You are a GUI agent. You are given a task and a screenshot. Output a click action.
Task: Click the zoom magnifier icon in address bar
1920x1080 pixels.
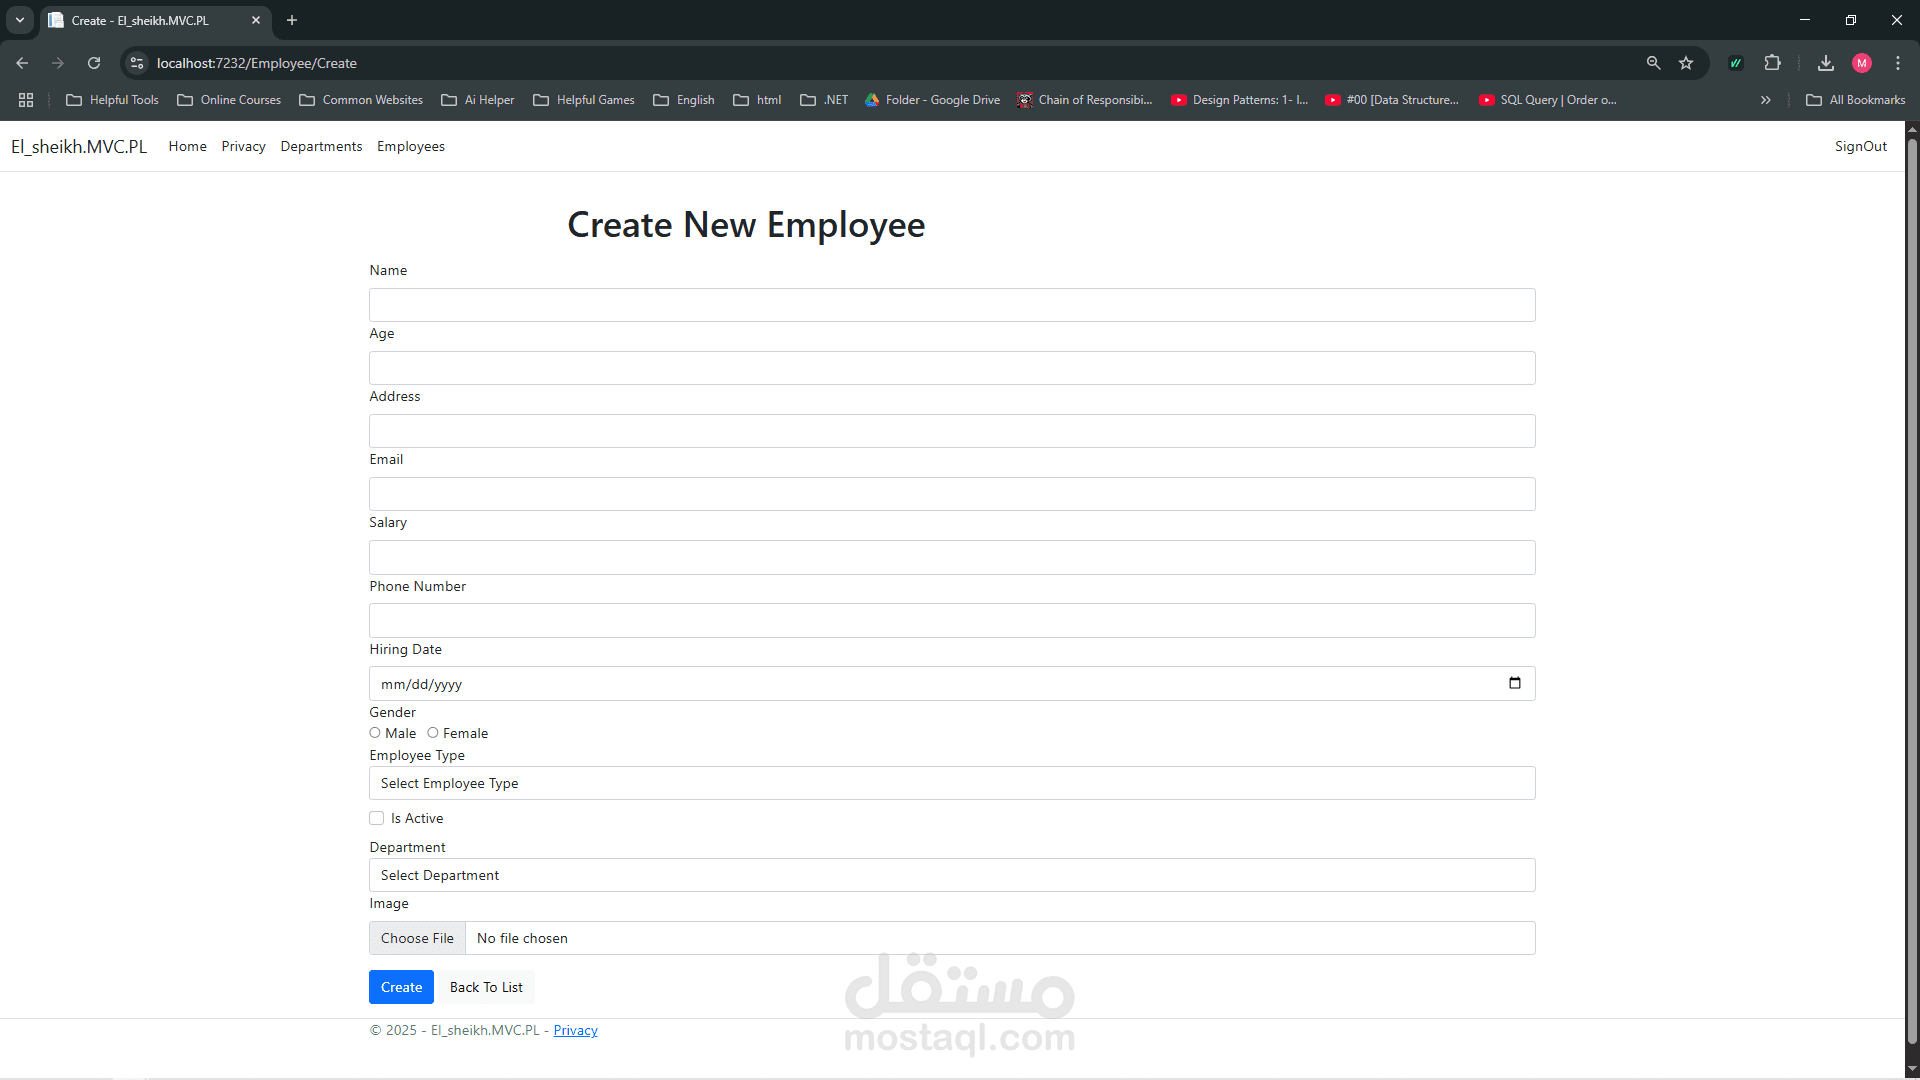(x=1653, y=63)
